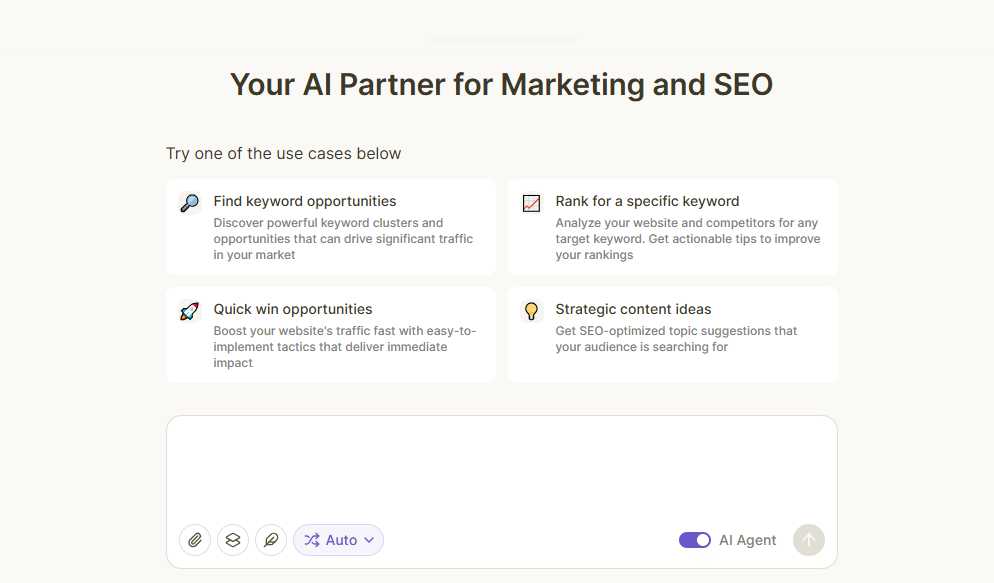The height and width of the screenshot is (583, 994).
Task: Click the Rank for keyword description text
Action: (687, 239)
